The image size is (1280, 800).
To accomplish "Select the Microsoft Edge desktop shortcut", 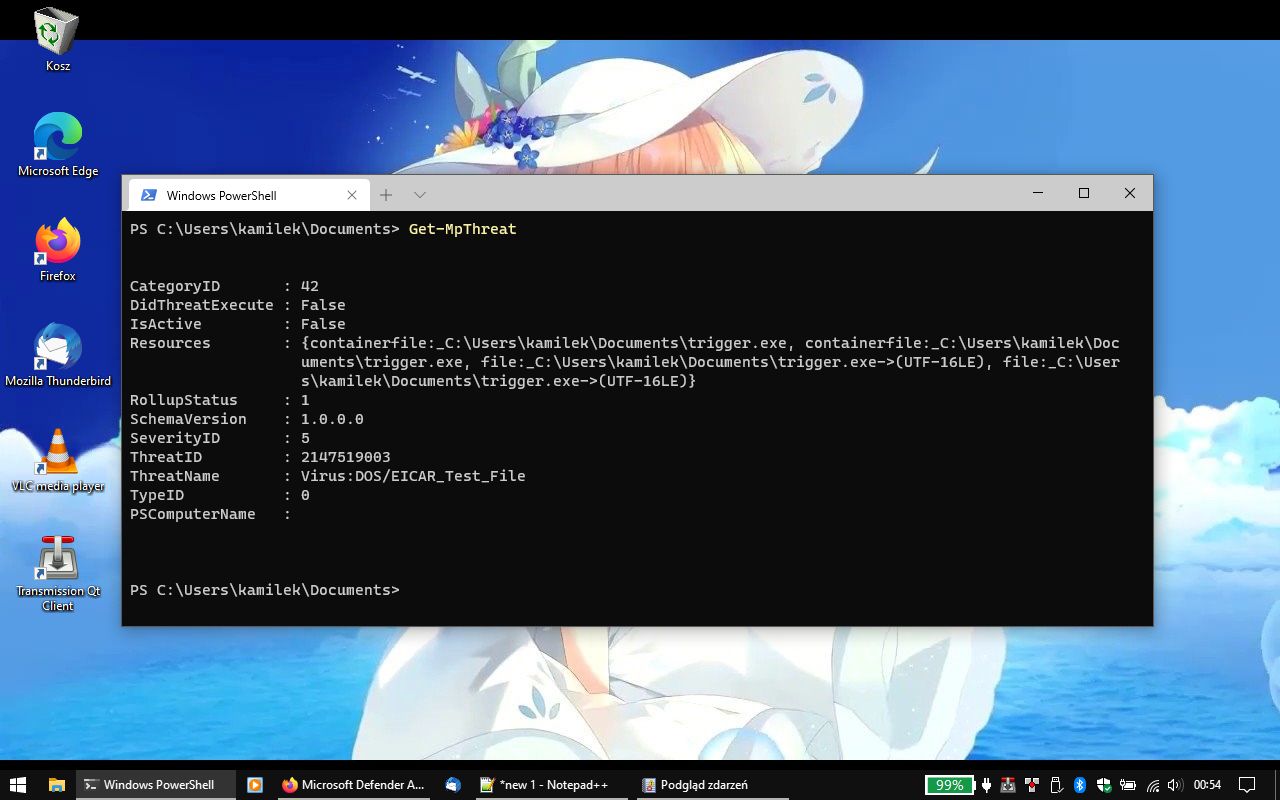I will (58, 145).
